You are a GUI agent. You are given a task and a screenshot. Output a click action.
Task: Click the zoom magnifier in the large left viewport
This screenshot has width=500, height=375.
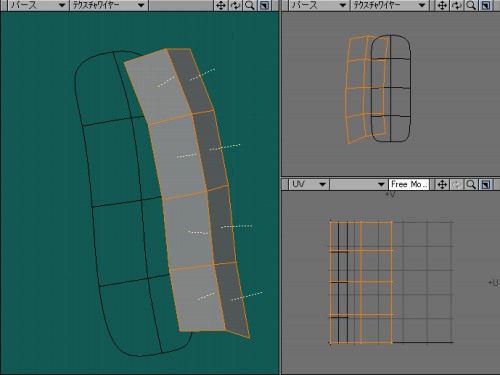(250, 5)
